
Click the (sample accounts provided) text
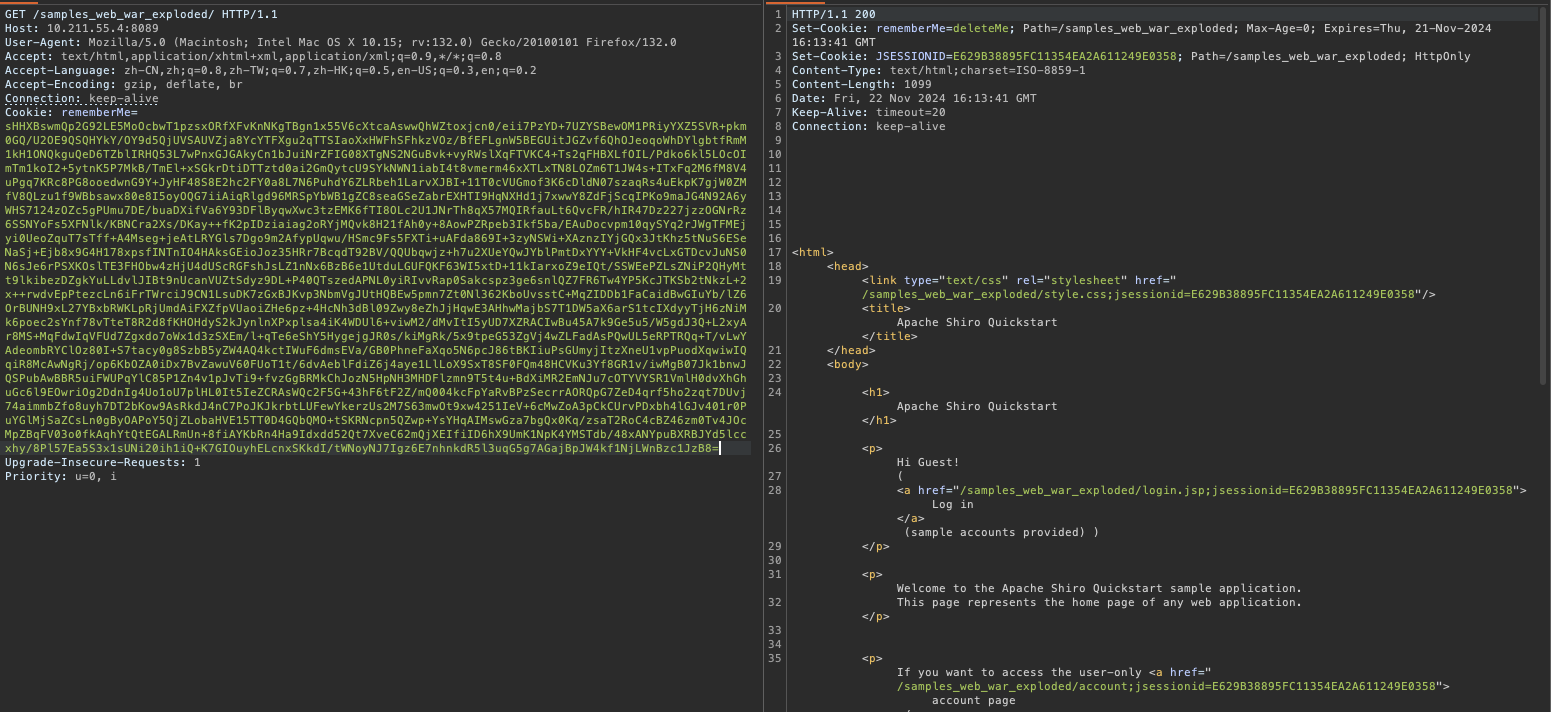click(1001, 532)
